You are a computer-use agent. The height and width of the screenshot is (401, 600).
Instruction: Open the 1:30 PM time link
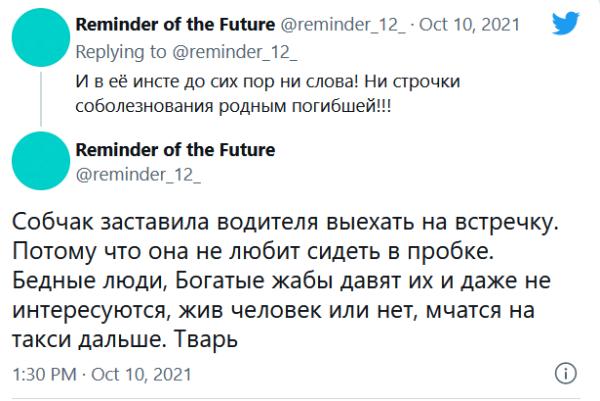point(44,374)
